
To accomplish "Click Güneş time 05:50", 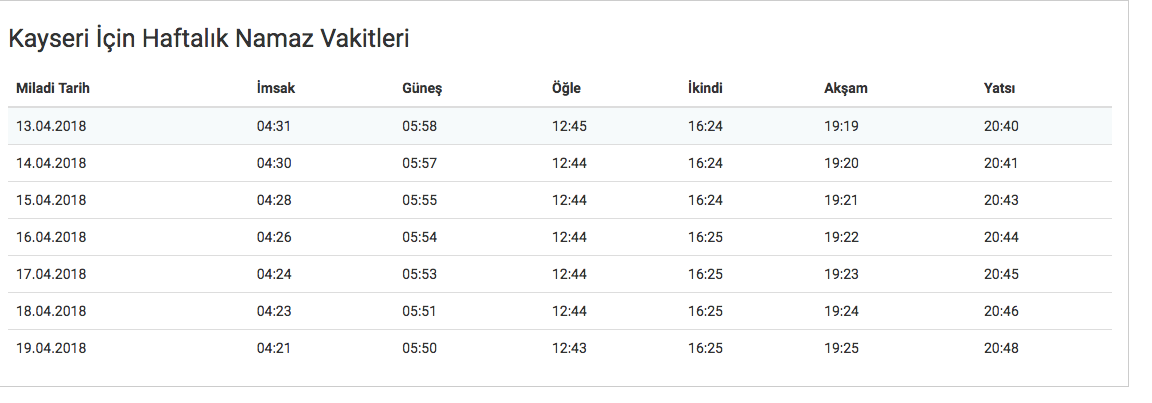I will tap(420, 348).
